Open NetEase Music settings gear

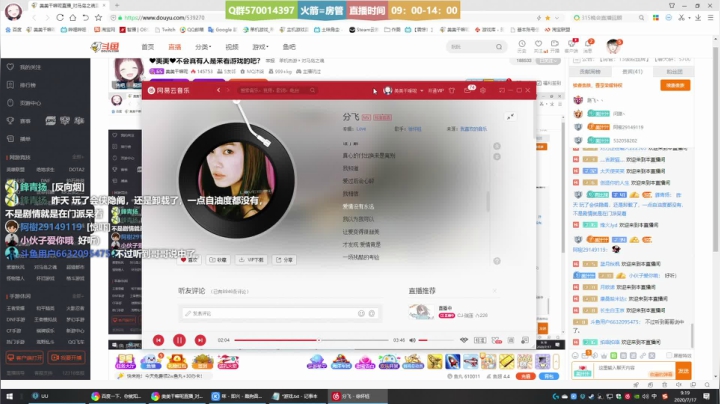tap(483, 90)
